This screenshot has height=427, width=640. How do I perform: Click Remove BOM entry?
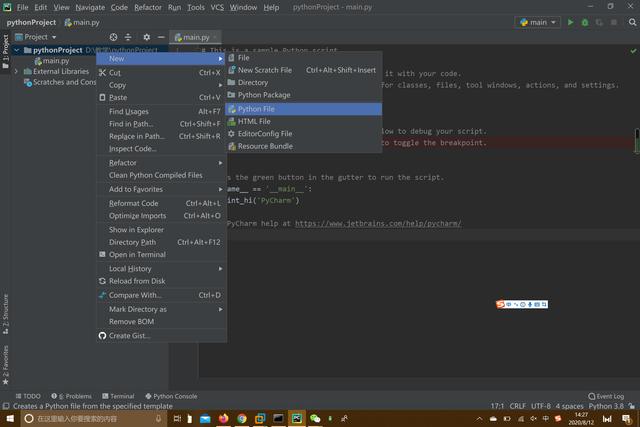pyautogui.click(x=161, y=322)
